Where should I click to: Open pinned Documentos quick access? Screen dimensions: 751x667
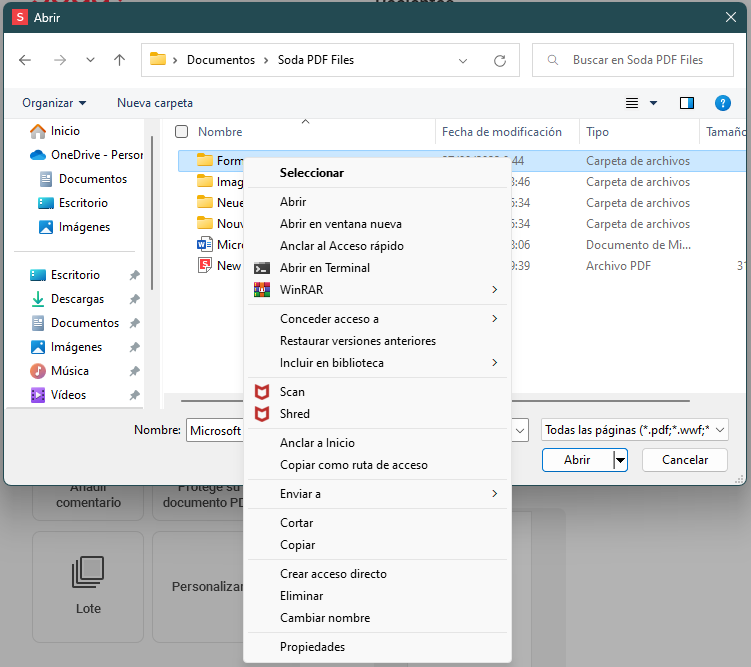click(75, 323)
